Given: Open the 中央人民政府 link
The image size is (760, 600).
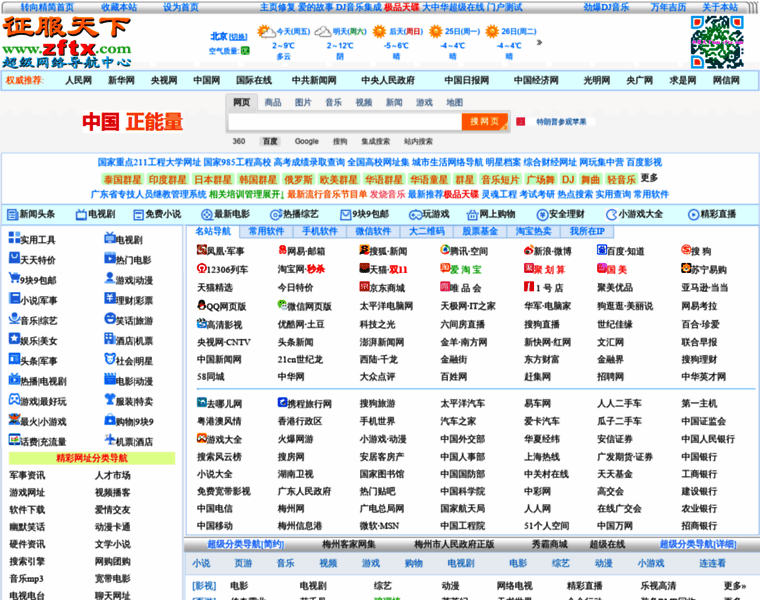Looking at the screenshot, I should tap(388, 80).
